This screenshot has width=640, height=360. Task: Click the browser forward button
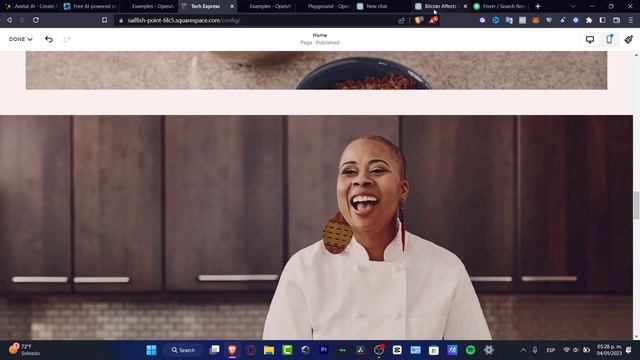coord(22,20)
